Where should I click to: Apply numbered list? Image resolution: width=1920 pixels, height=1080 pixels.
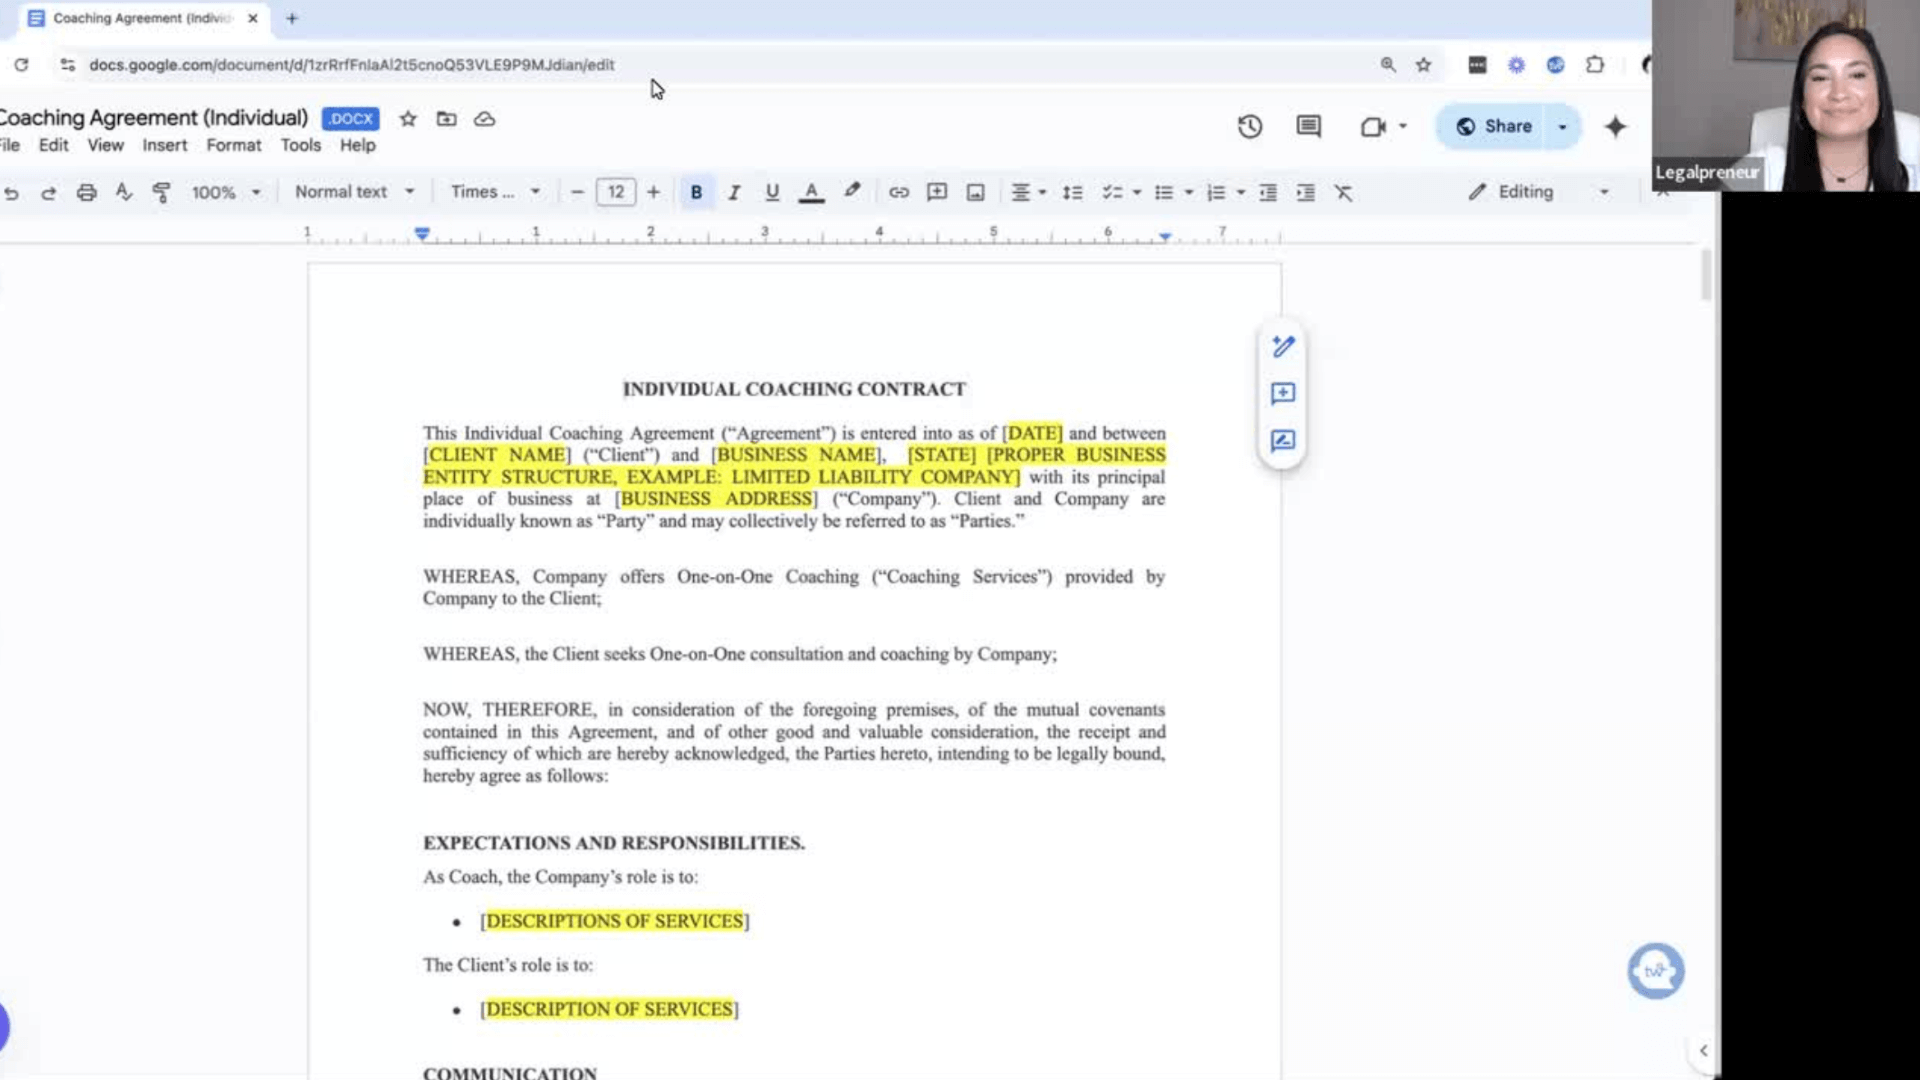(x=1216, y=192)
